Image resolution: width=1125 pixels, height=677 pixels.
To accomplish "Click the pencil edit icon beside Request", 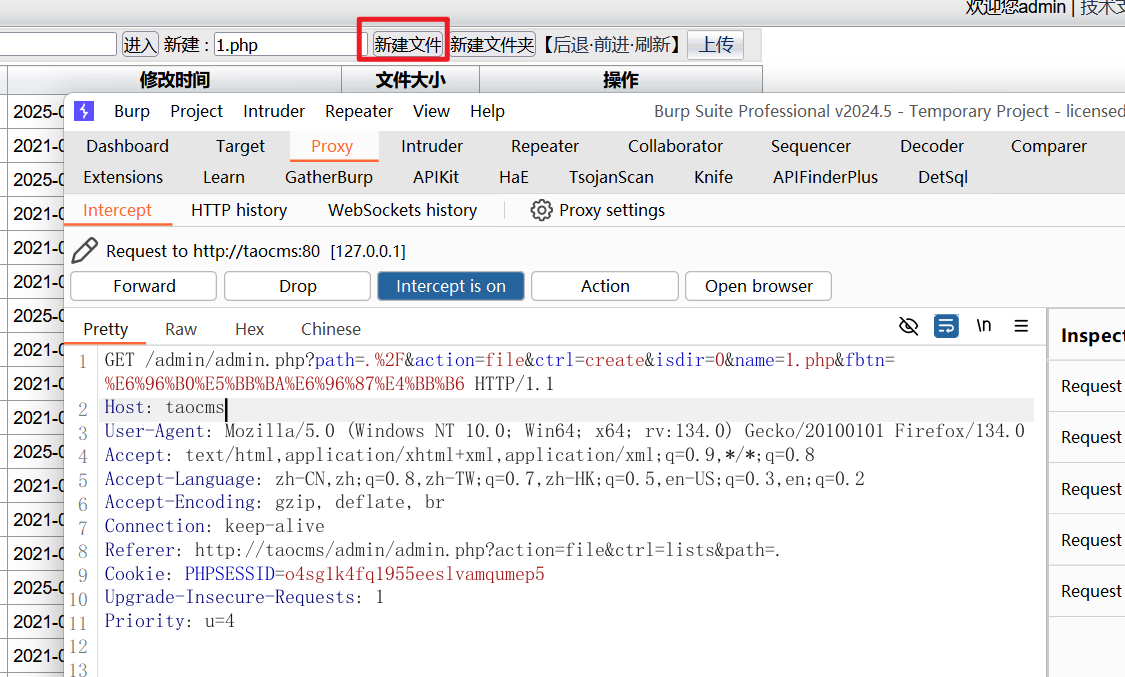I will 84,250.
